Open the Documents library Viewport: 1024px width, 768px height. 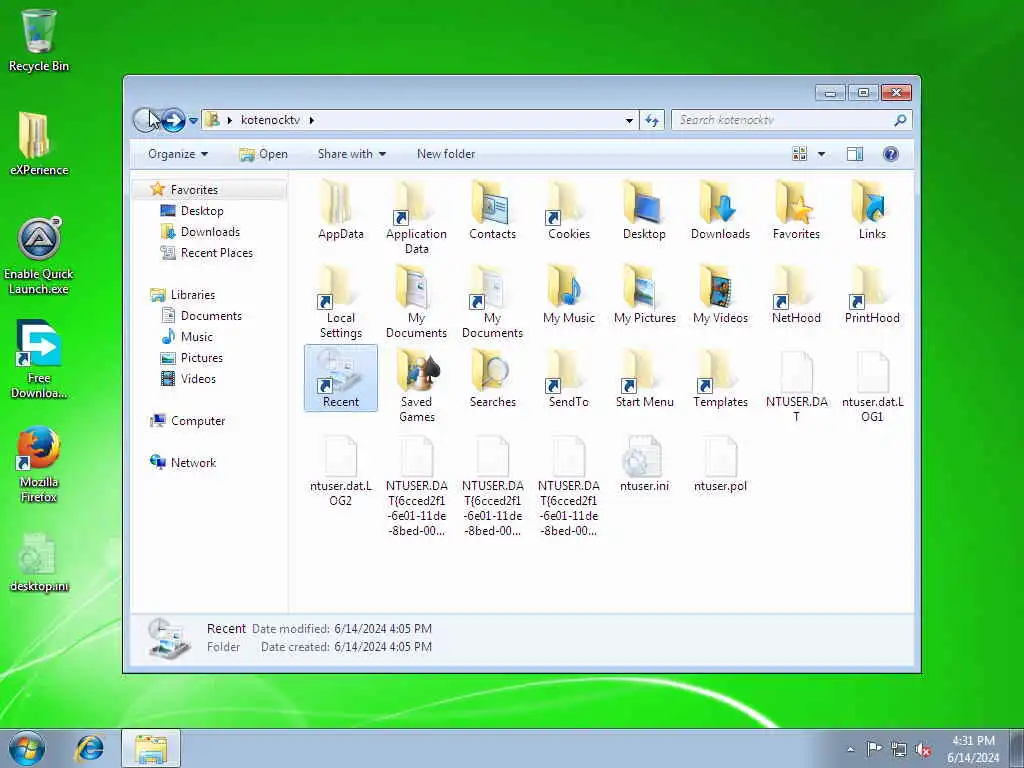click(x=211, y=316)
